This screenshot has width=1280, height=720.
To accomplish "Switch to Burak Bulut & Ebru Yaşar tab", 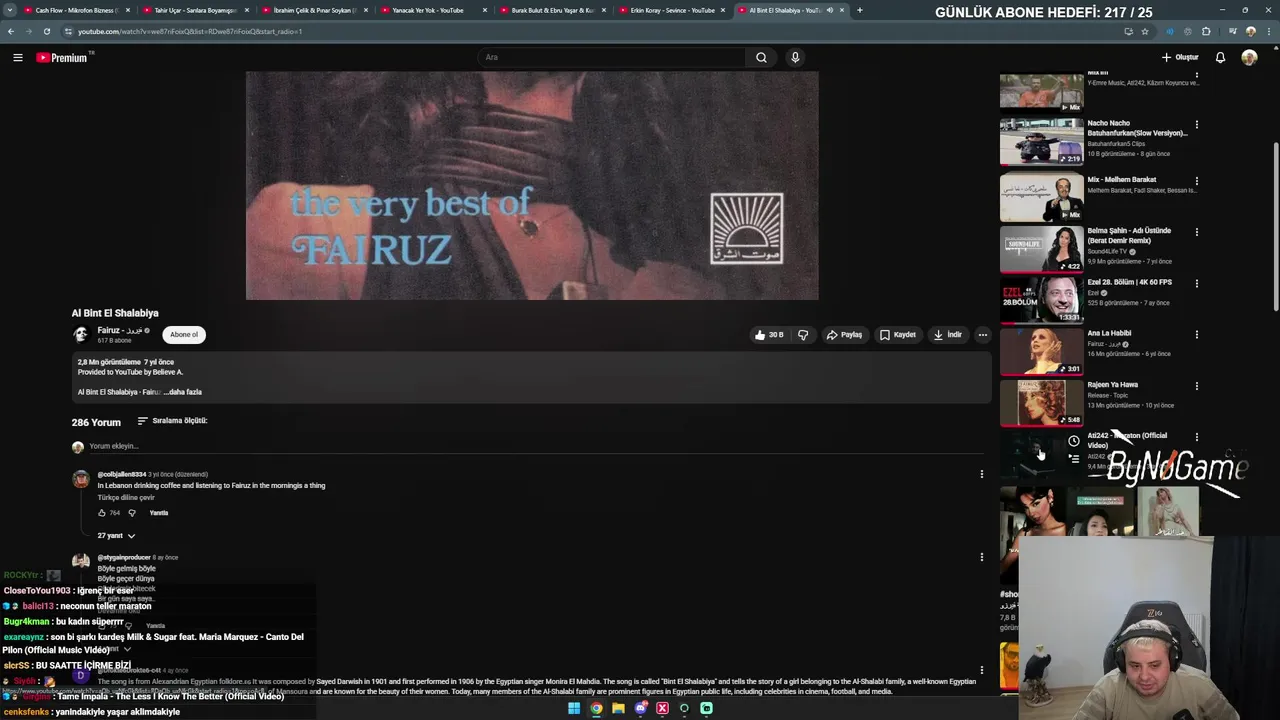I will (x=552, y=10).
